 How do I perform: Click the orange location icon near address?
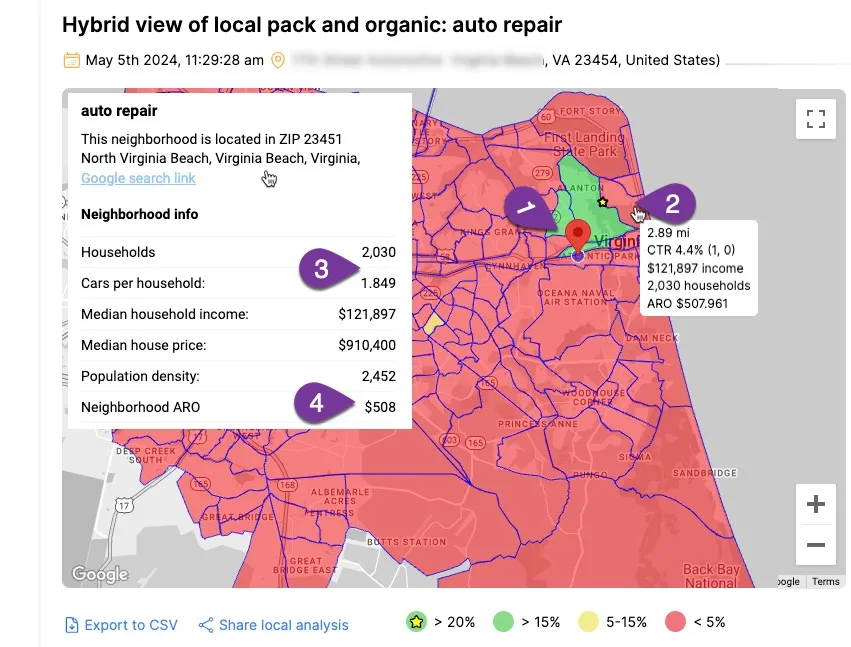(278, 60)
